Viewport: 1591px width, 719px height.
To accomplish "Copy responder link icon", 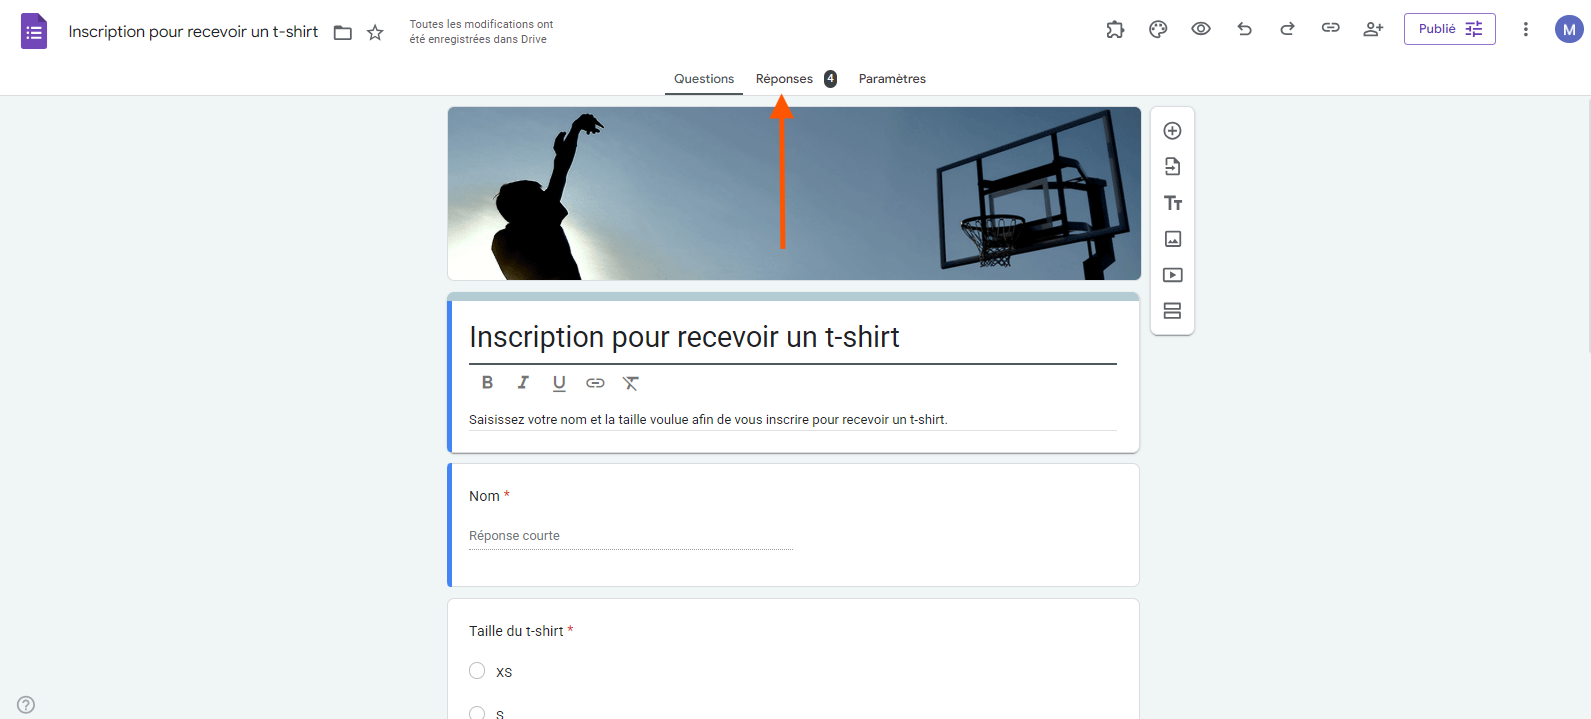I will coord(1330,28).
